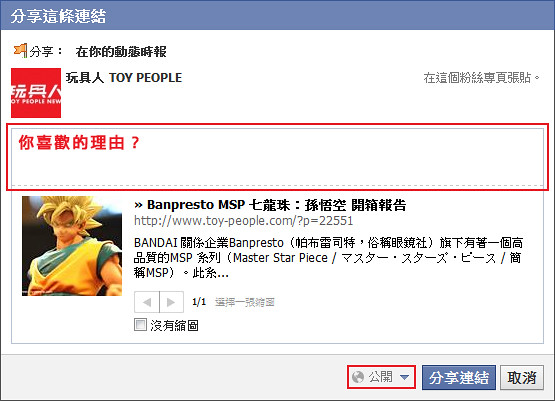Click the 在這個粉絲專頁張貼 text

tap(481, 78)
